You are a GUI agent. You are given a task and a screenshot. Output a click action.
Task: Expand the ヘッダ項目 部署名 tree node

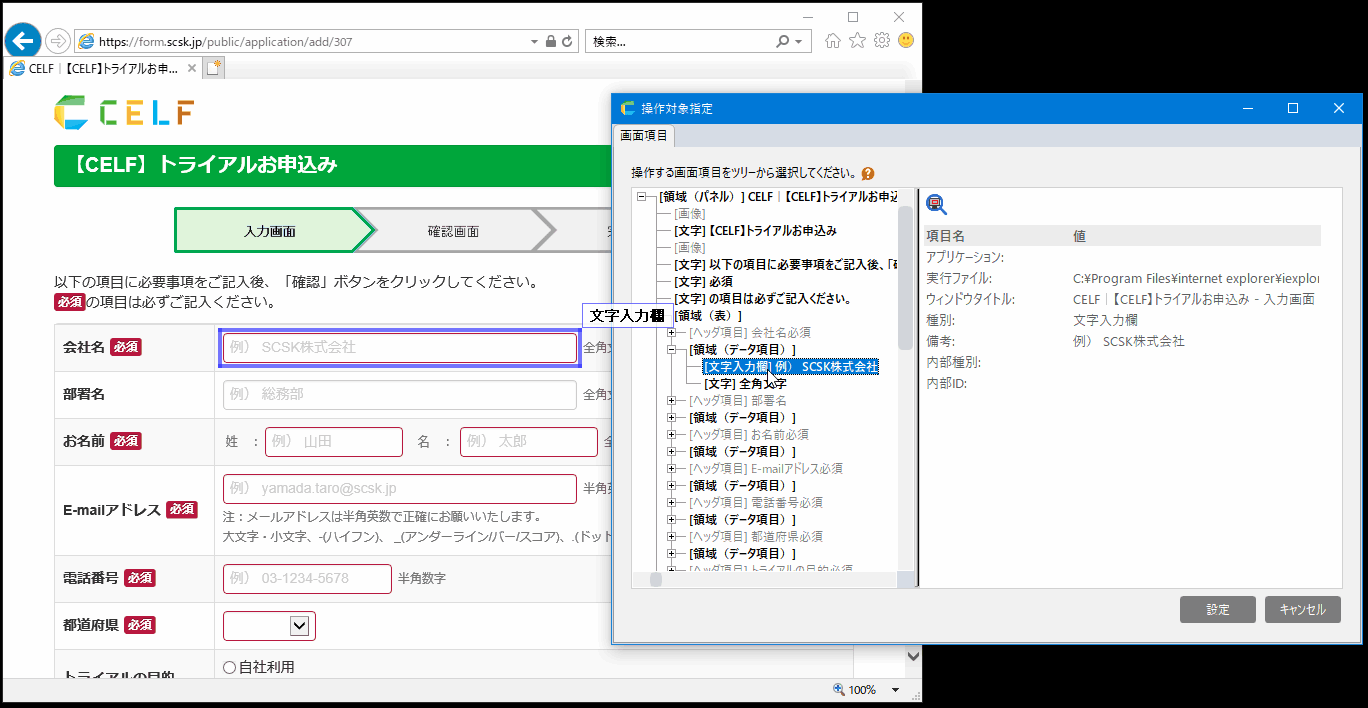click(672, 401)
